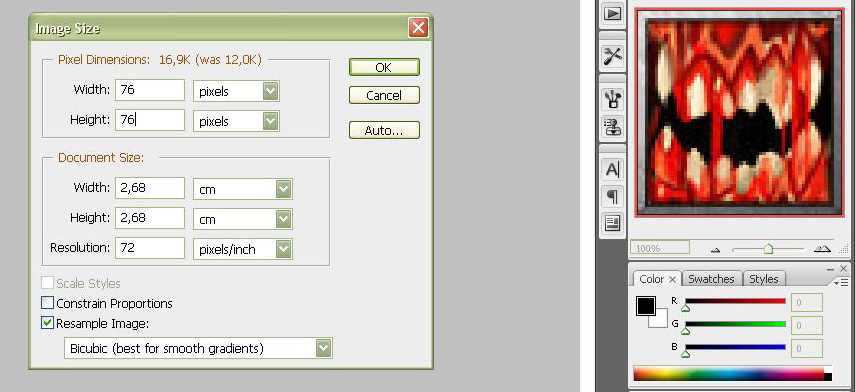The width and height of the screenshot is (855, 392).
Task: Open the Layer Comps panel icon
Action: 613,223
